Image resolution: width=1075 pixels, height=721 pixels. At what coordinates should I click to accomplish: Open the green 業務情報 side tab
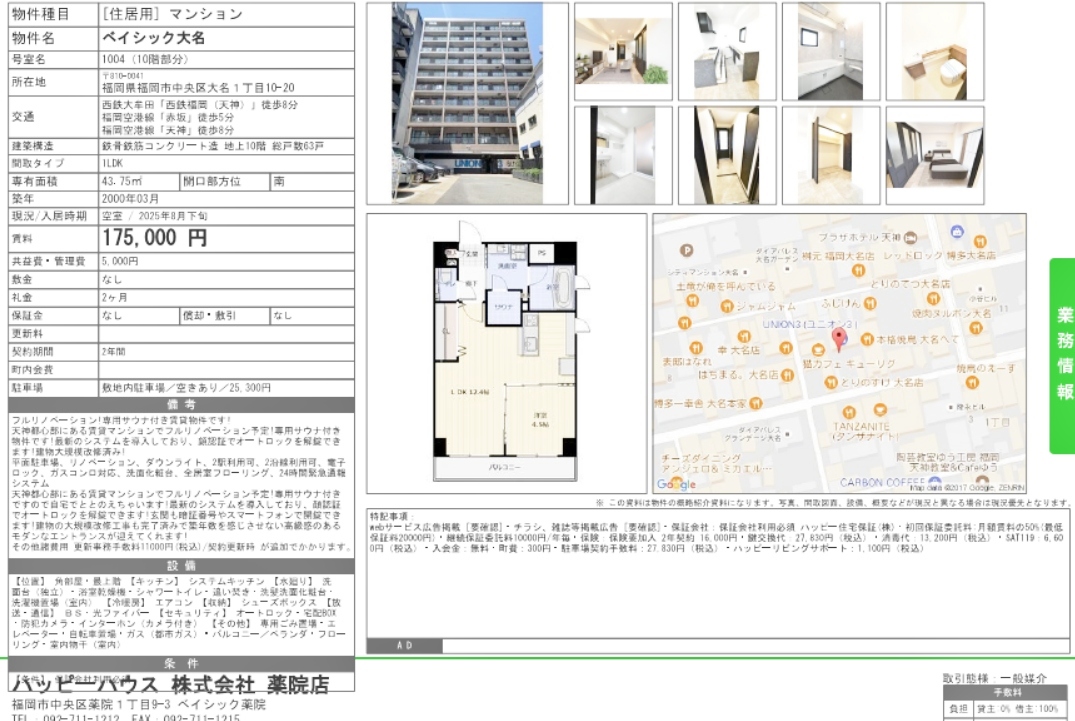pyautogui.click(x=1061, y=355)
